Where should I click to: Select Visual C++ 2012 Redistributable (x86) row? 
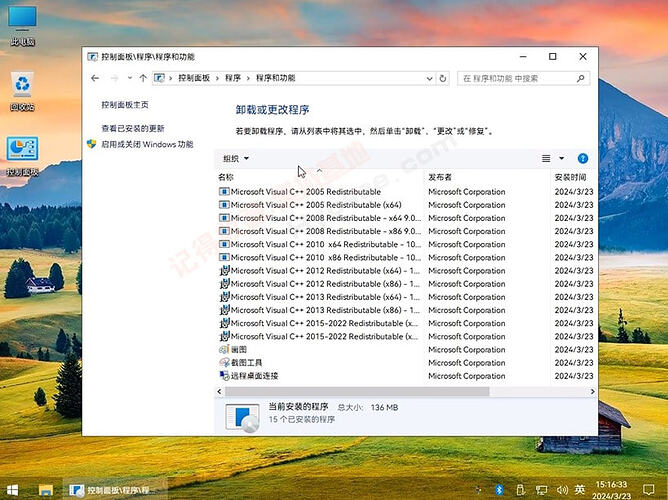click(x=405, y=284)
